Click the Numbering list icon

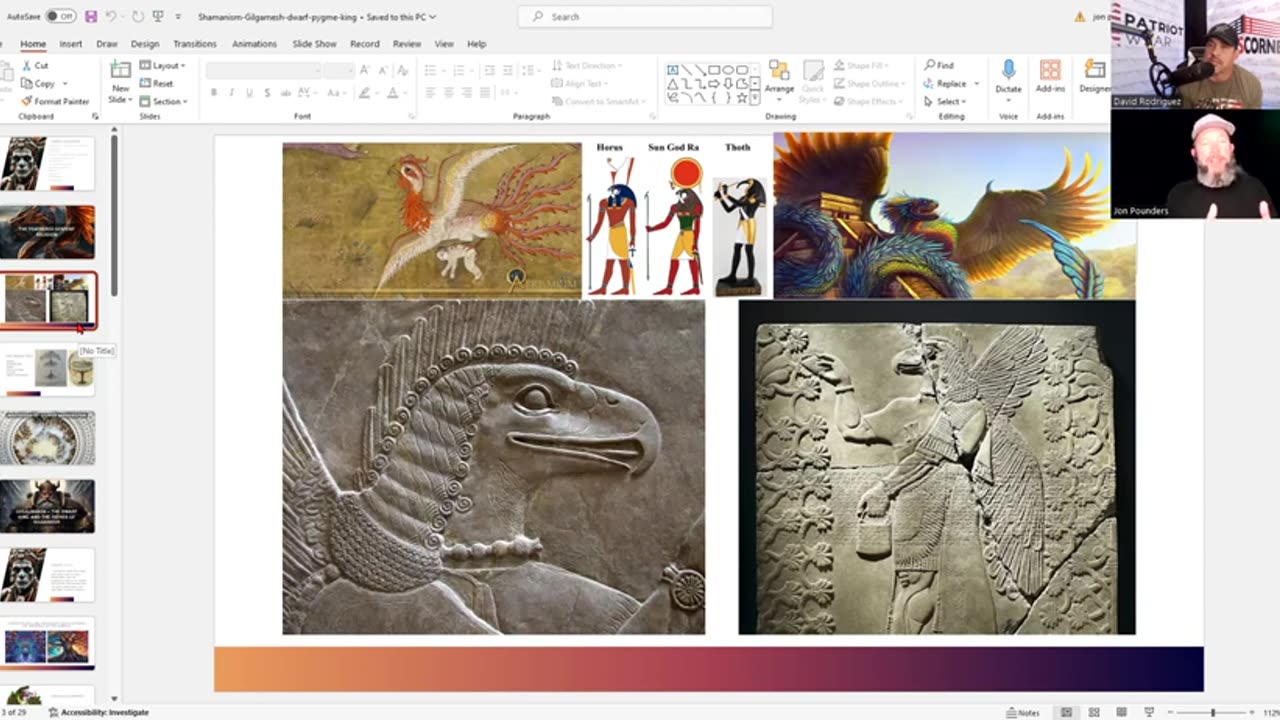point(457,69)
